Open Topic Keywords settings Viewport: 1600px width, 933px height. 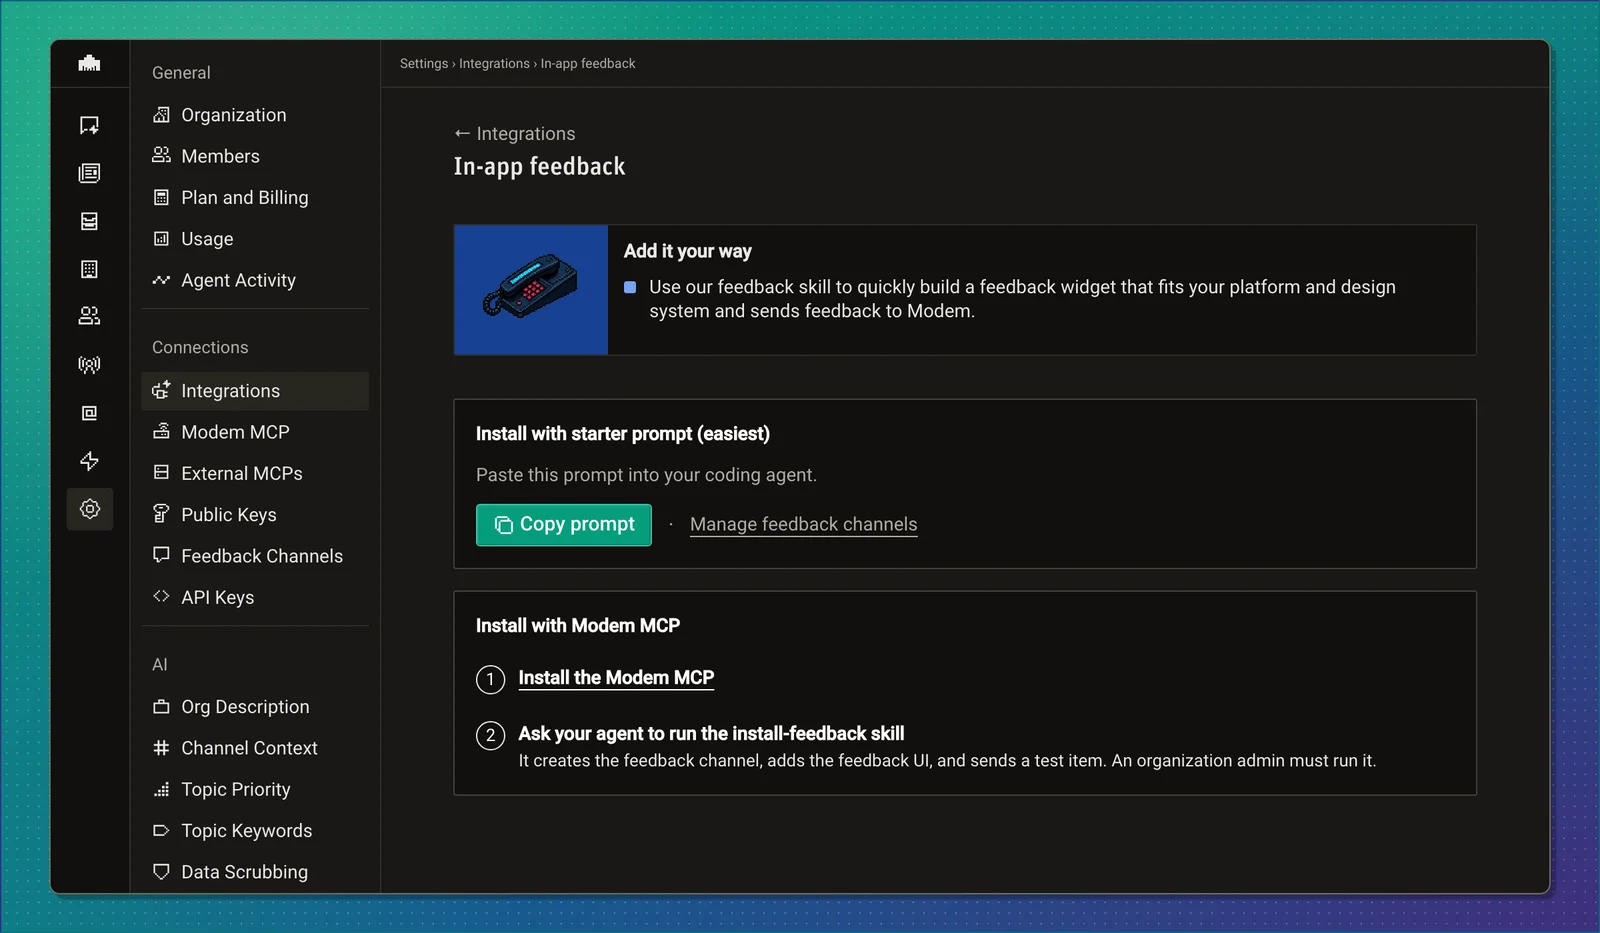point(255,831)
